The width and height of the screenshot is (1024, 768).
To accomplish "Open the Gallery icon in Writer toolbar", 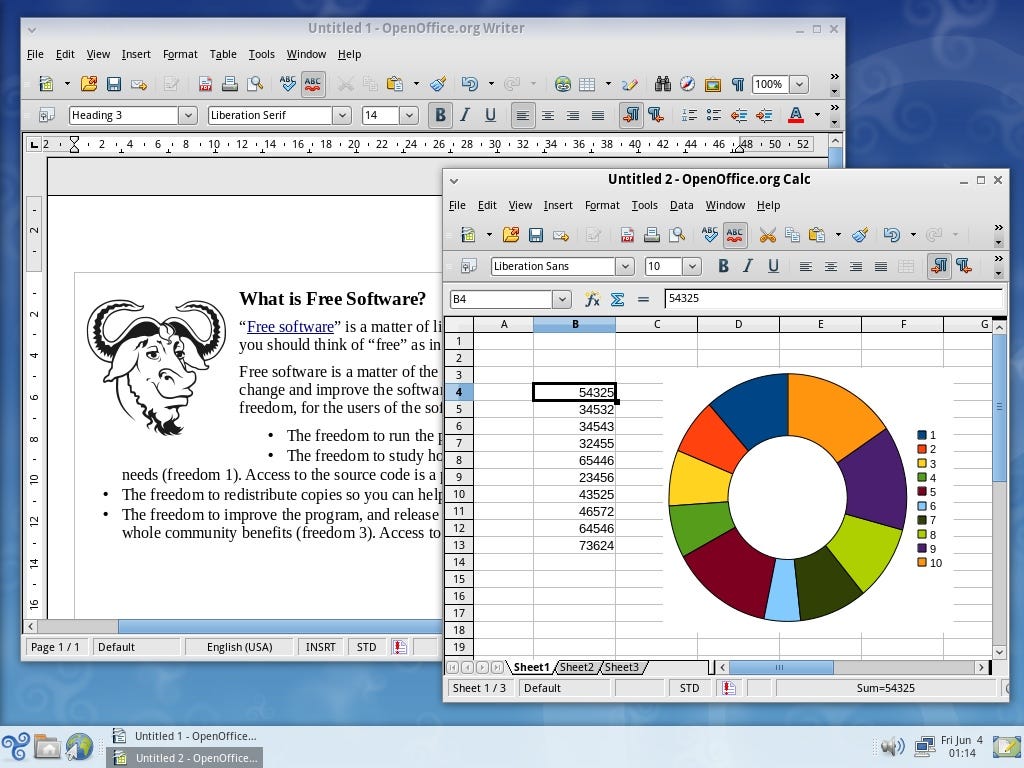I will pos(712,84).
